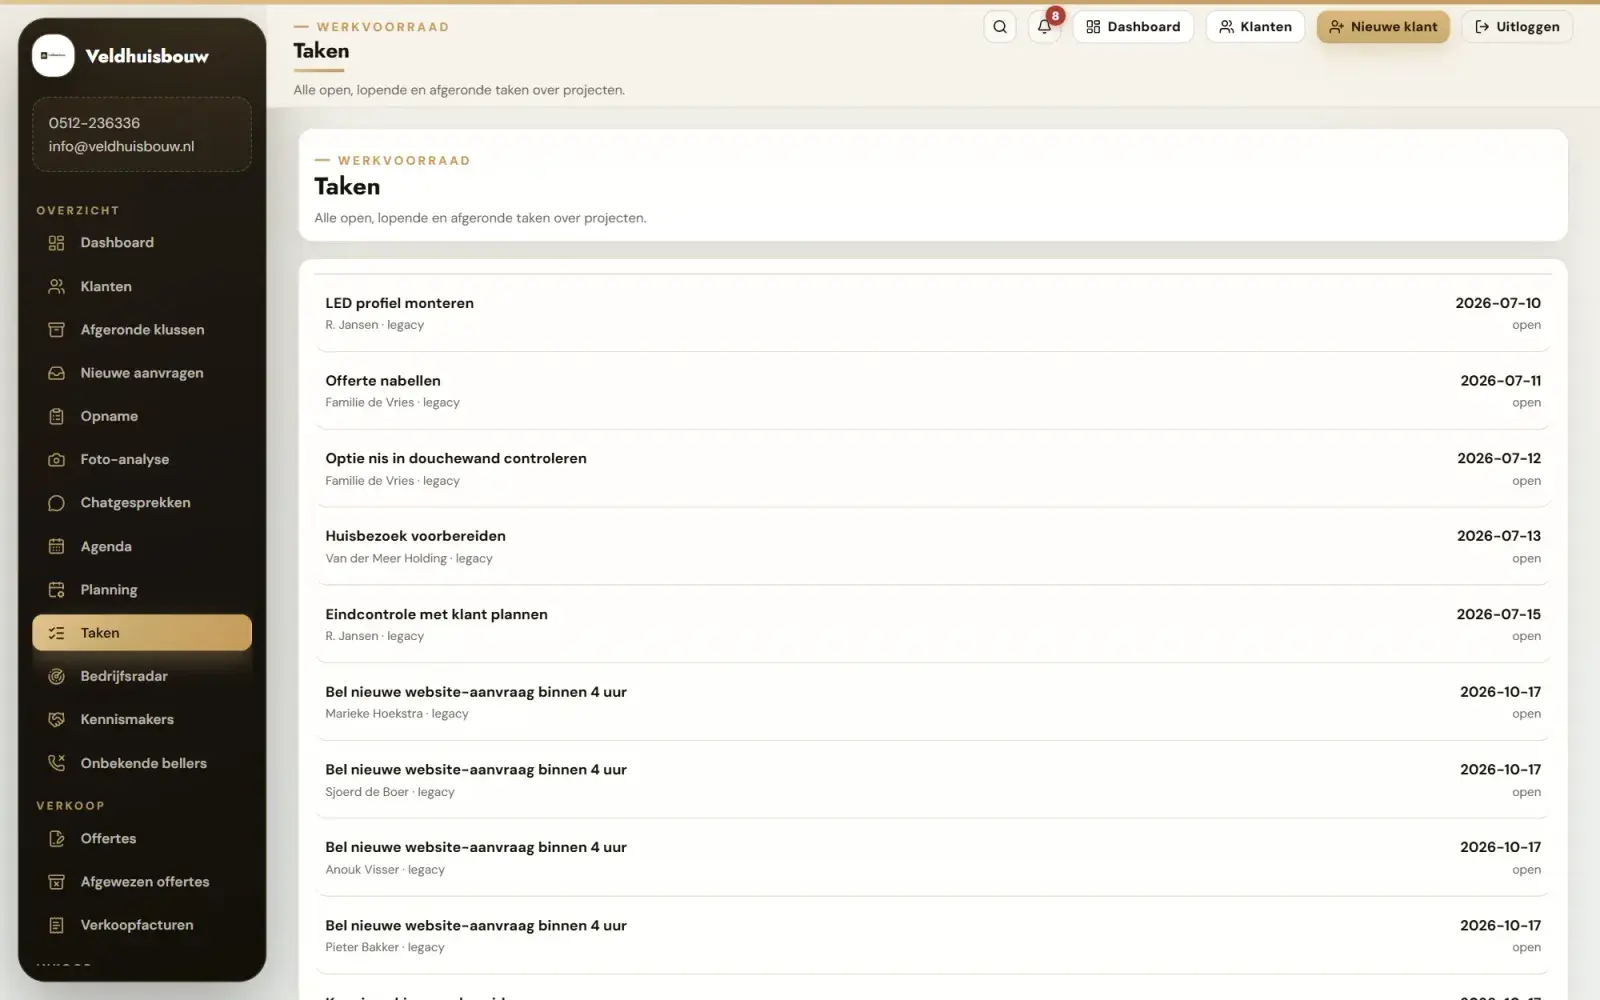Click the Afgeronde klussen archive icon
This screenshot has height=1000, width=1600.
[x=57, y=330]
